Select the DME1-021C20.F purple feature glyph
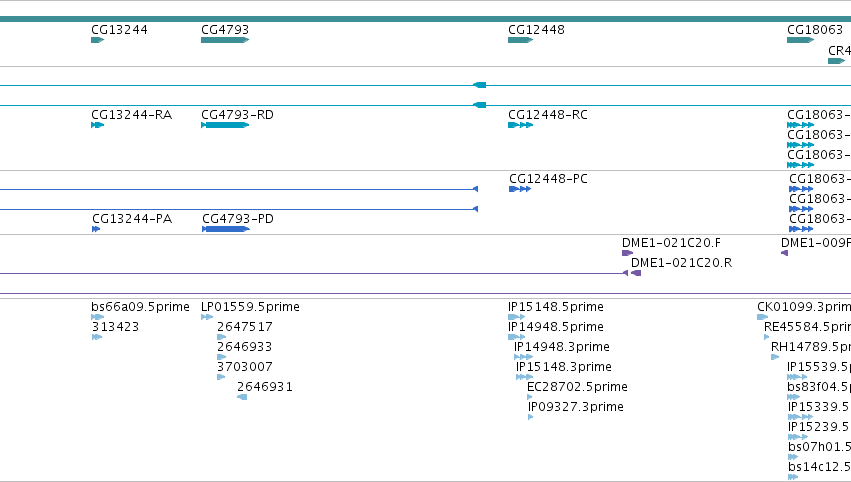The height and width of the screenshot is (482, 851). (627, 253)
